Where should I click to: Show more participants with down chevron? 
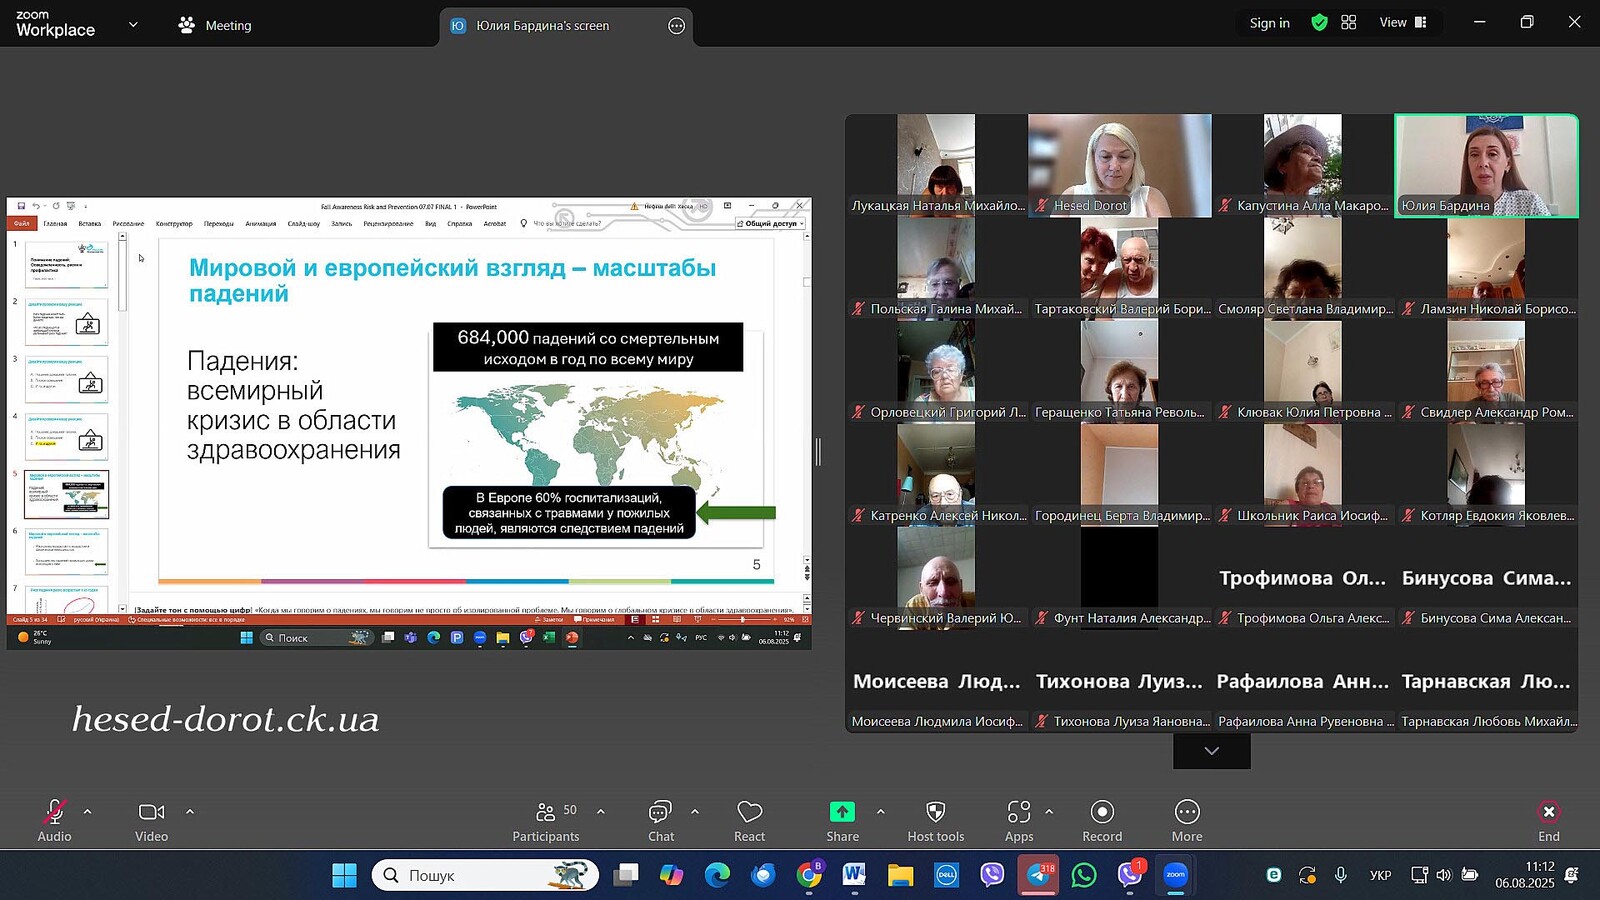1211,751
